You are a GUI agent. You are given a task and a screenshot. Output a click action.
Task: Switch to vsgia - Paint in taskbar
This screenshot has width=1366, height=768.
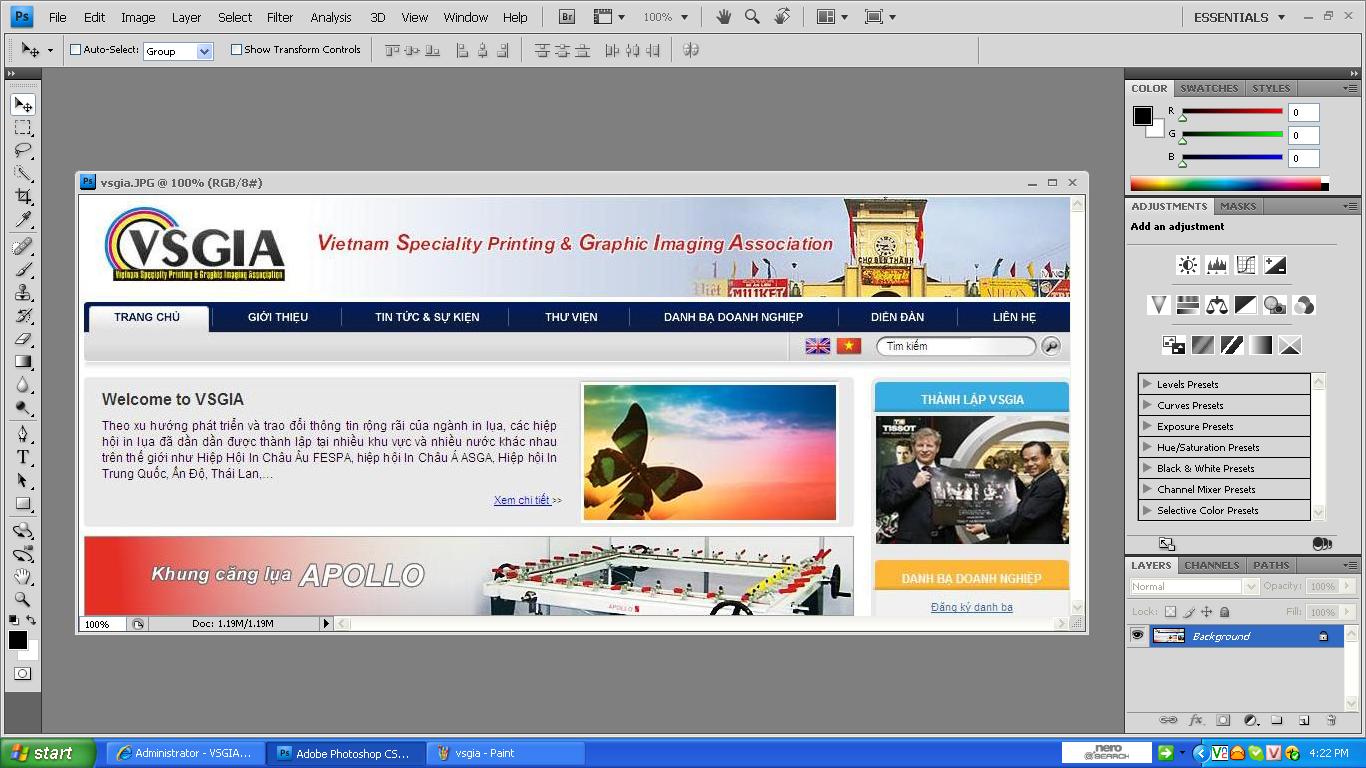(x=505, y=753)
